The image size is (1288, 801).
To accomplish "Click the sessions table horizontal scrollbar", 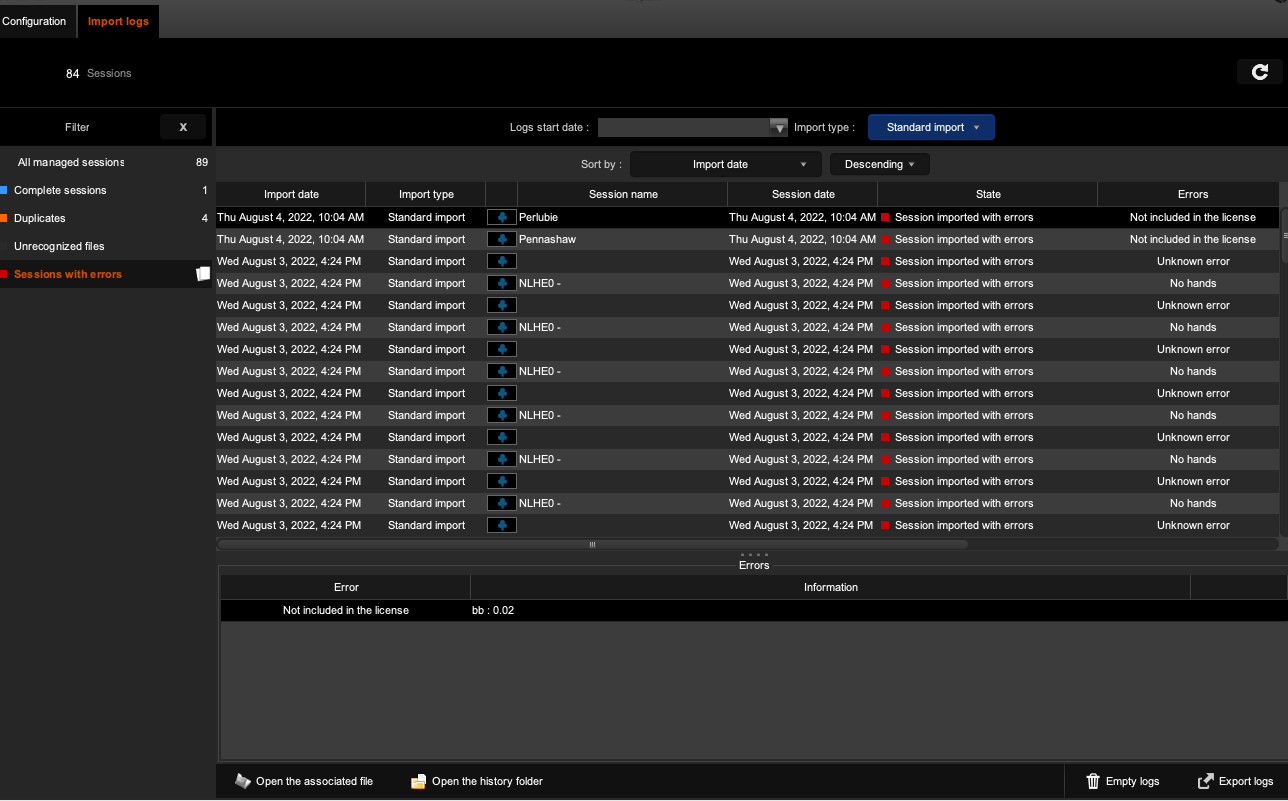I will pyautogui.click(x=593, y=545).
